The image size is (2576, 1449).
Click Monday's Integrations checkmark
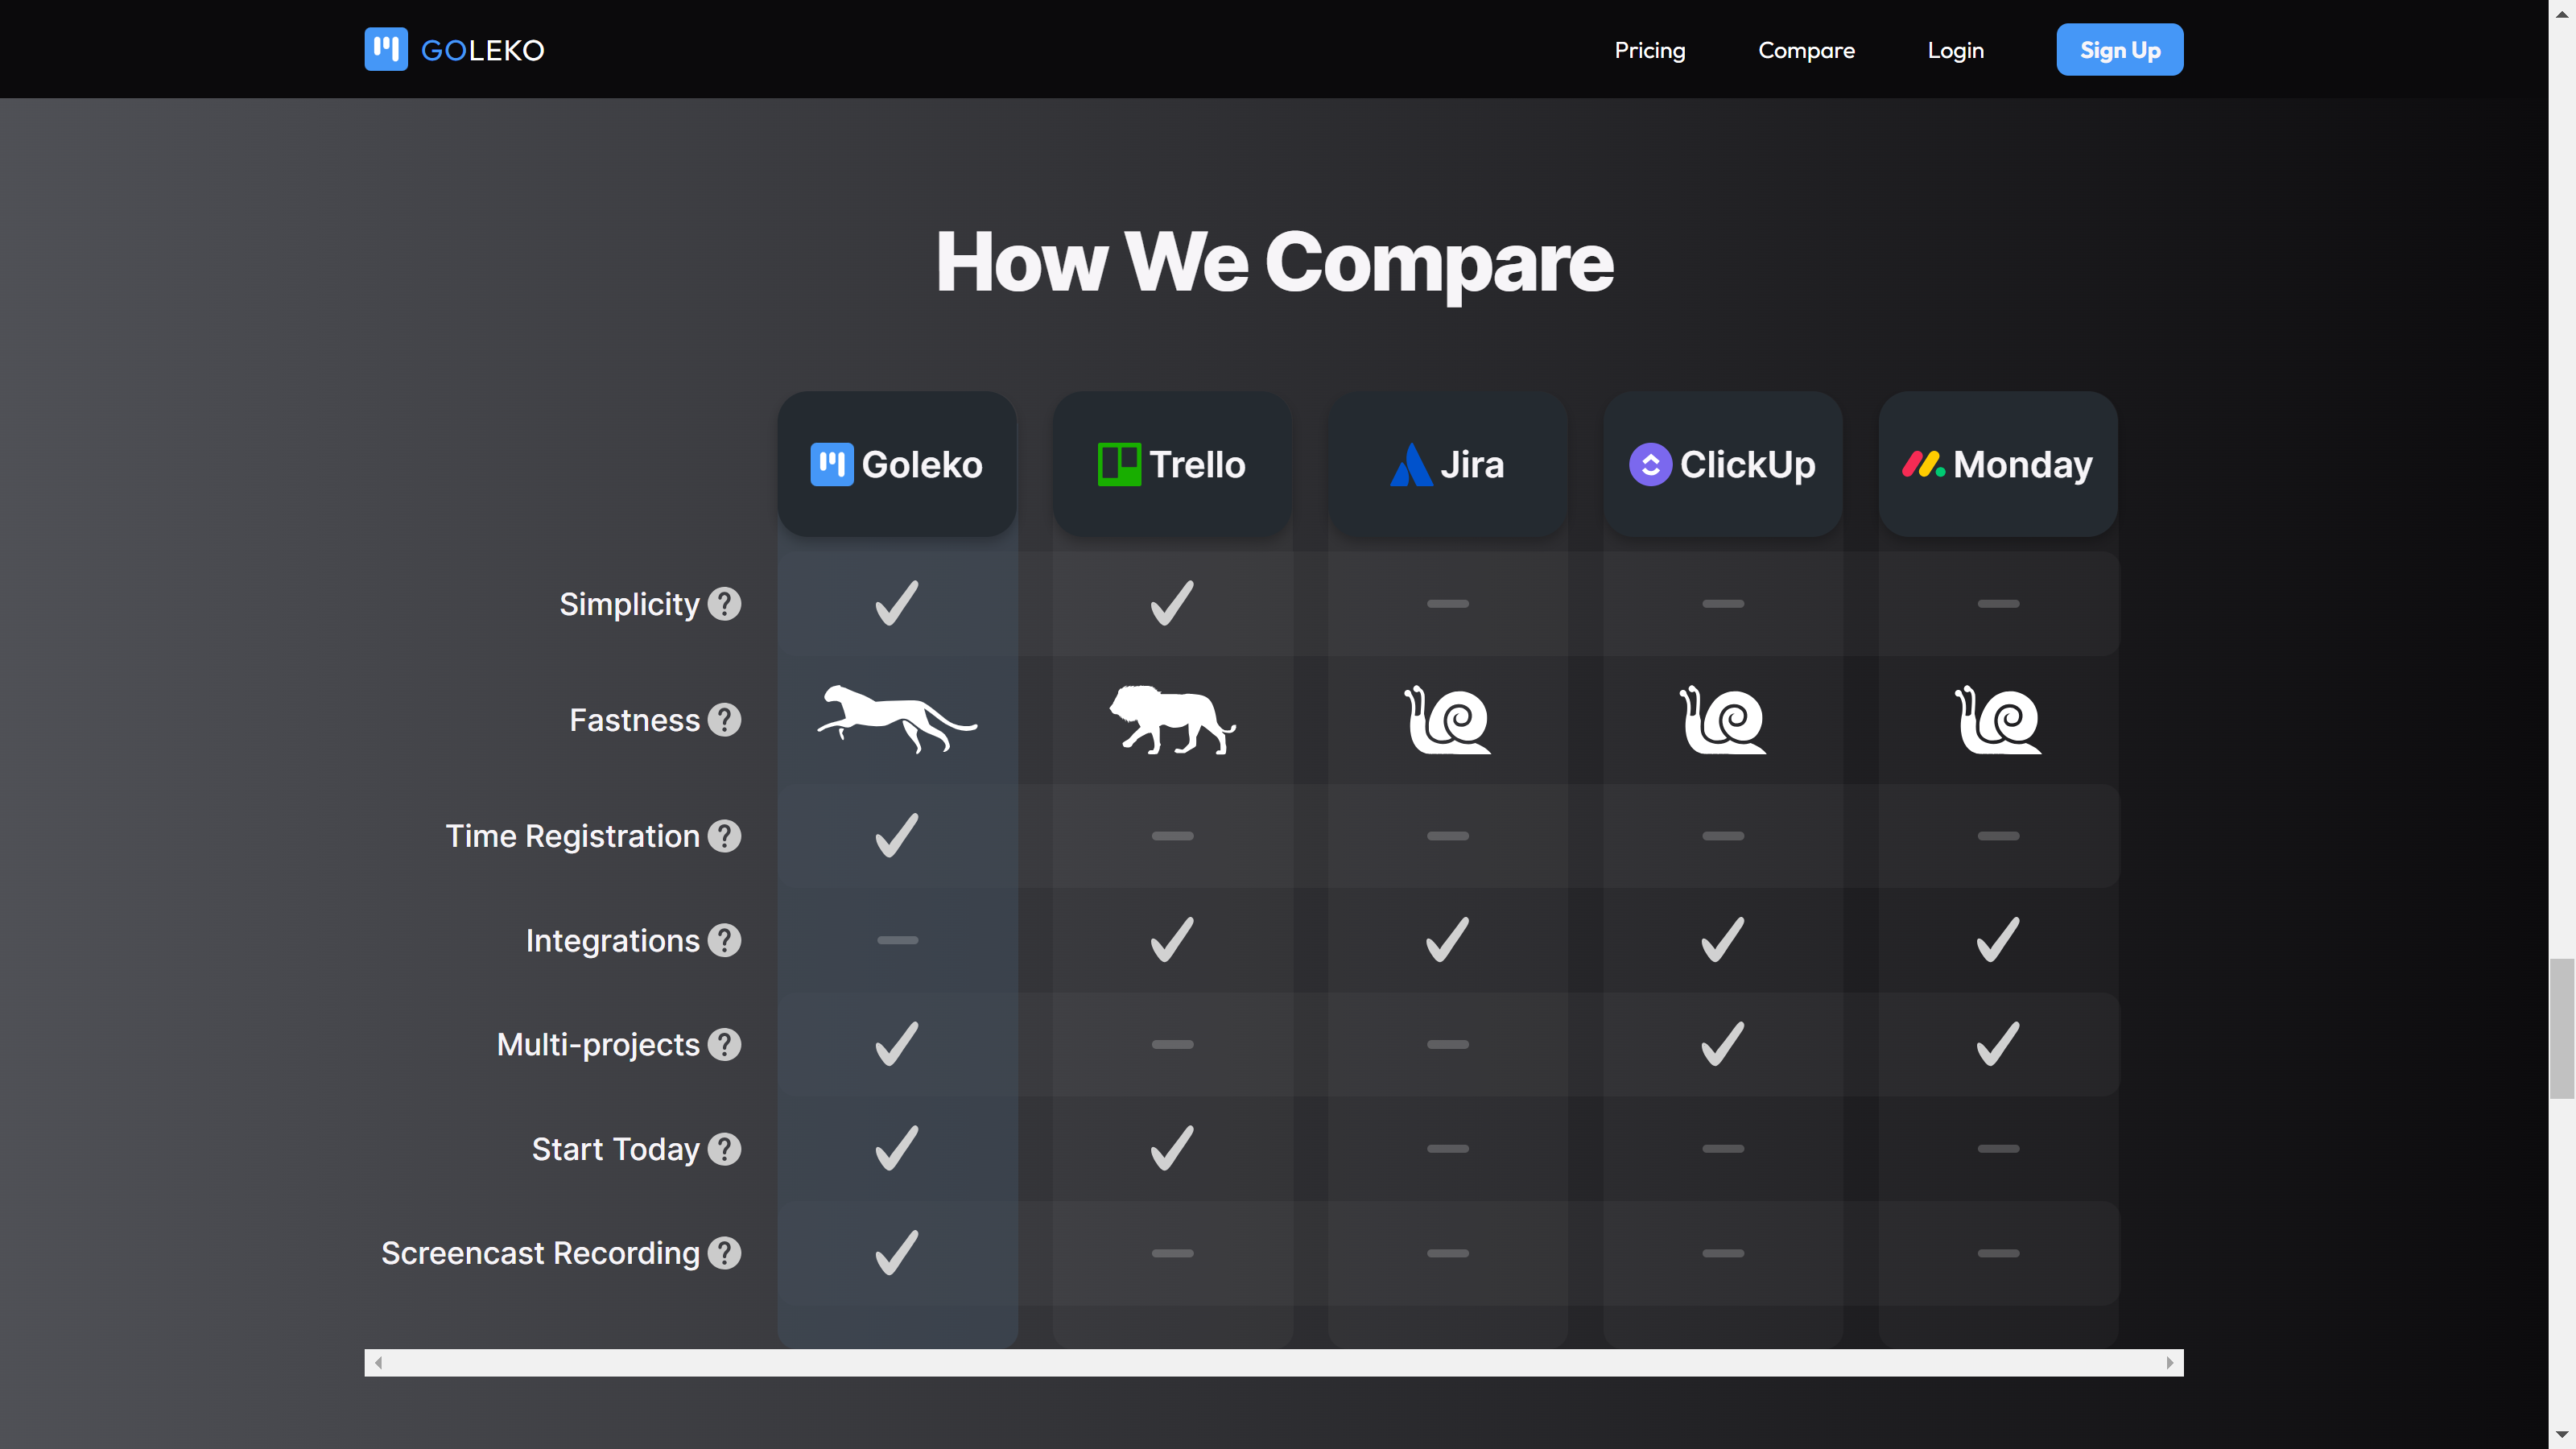[1998, 940]
